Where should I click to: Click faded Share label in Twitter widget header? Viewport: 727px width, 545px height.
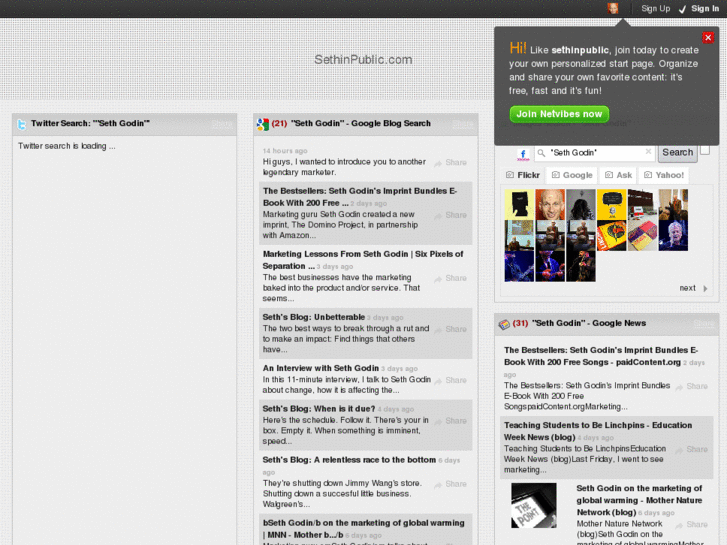pos(222,124)
